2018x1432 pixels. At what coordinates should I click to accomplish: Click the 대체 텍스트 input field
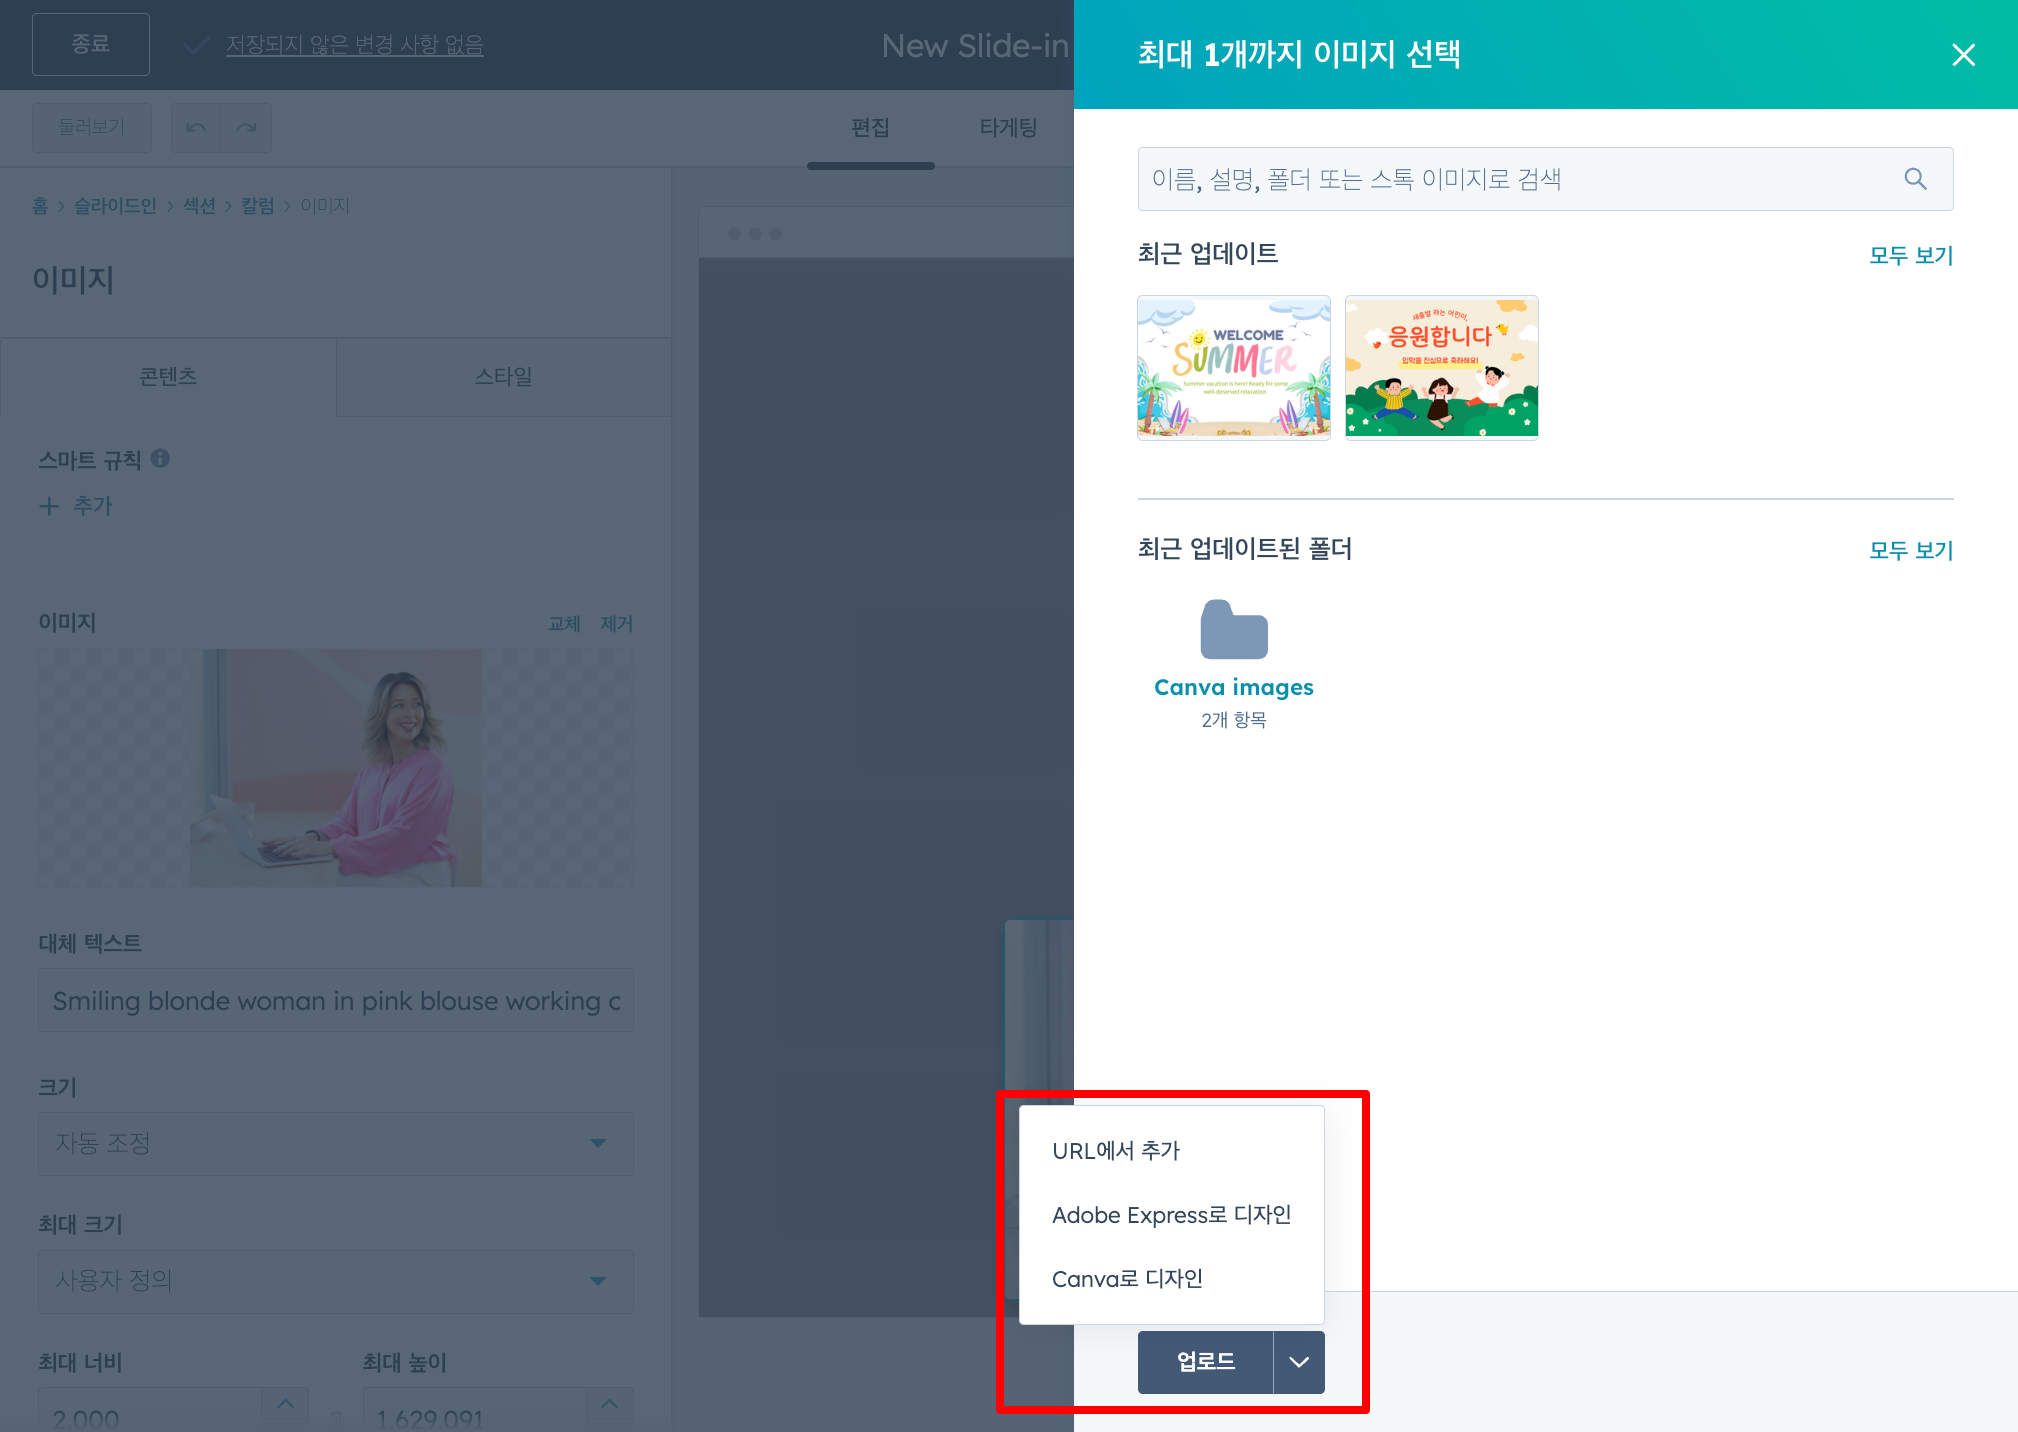pyautogui.click(x=336, y=1000)
